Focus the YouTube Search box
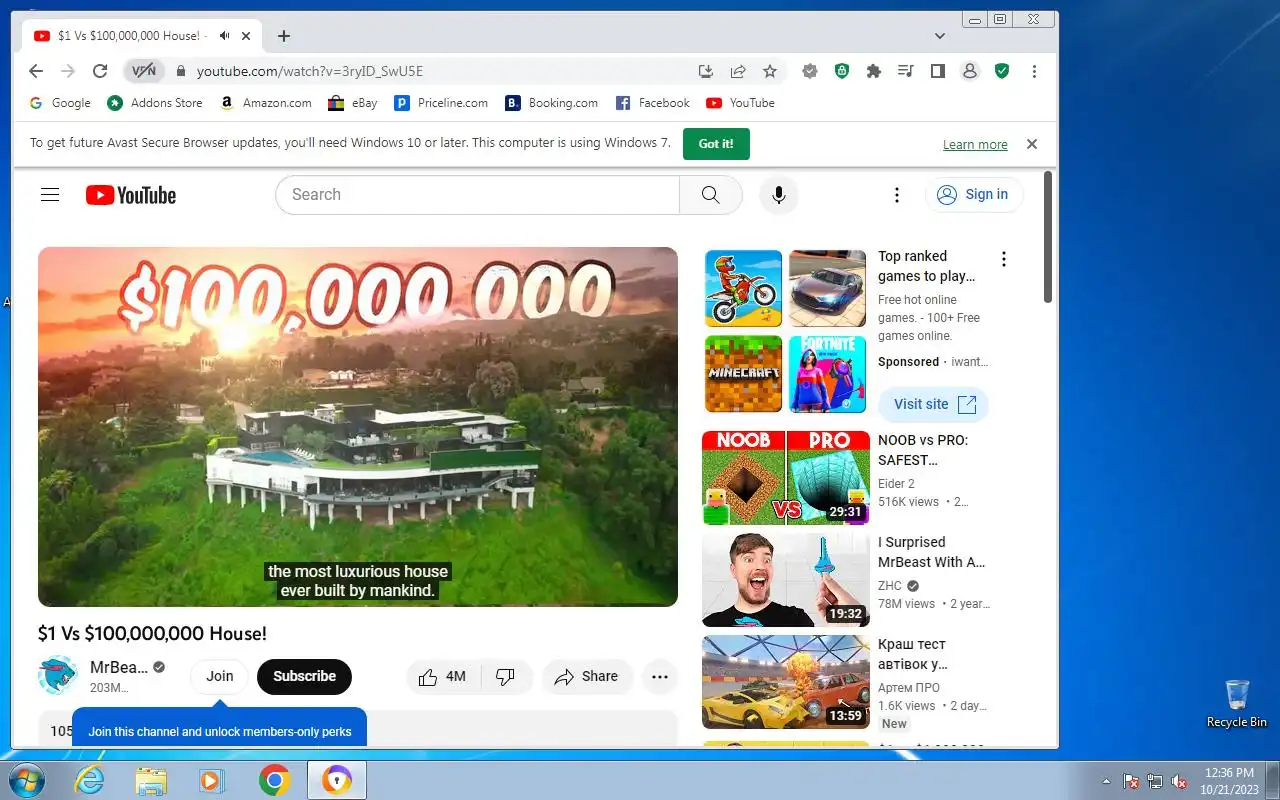 click(478, 195)
